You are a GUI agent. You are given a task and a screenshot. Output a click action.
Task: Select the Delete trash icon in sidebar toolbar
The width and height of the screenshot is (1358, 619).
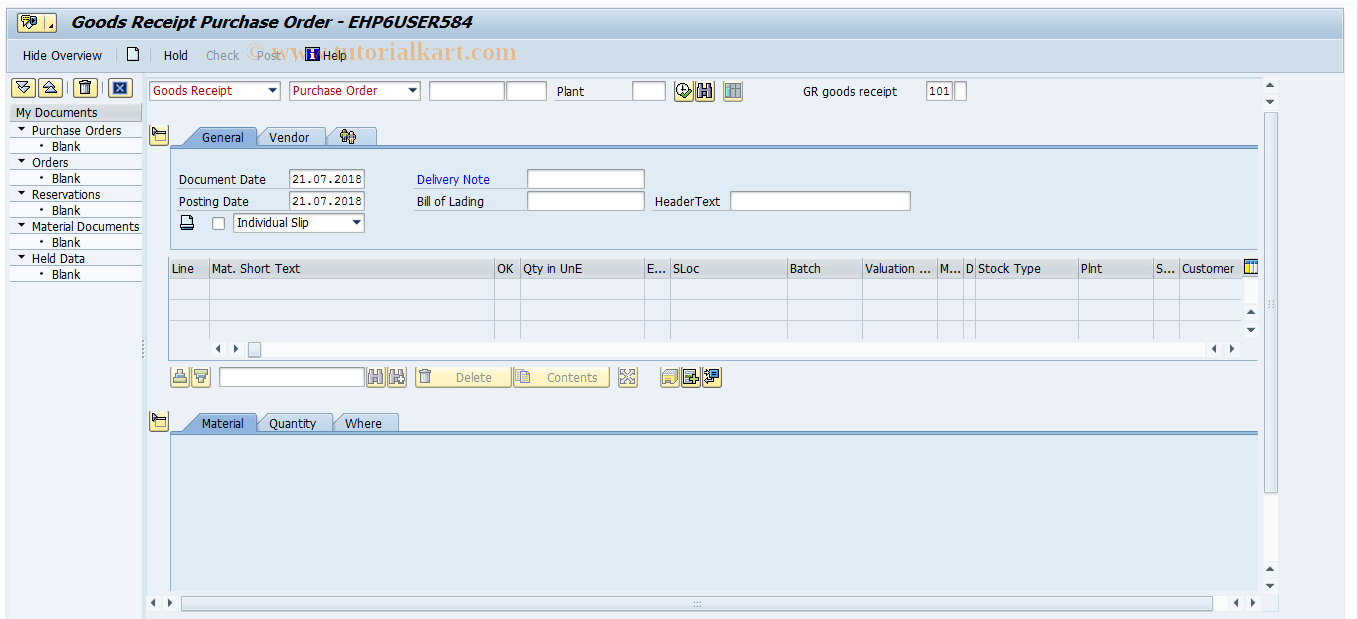click(85, 88)
